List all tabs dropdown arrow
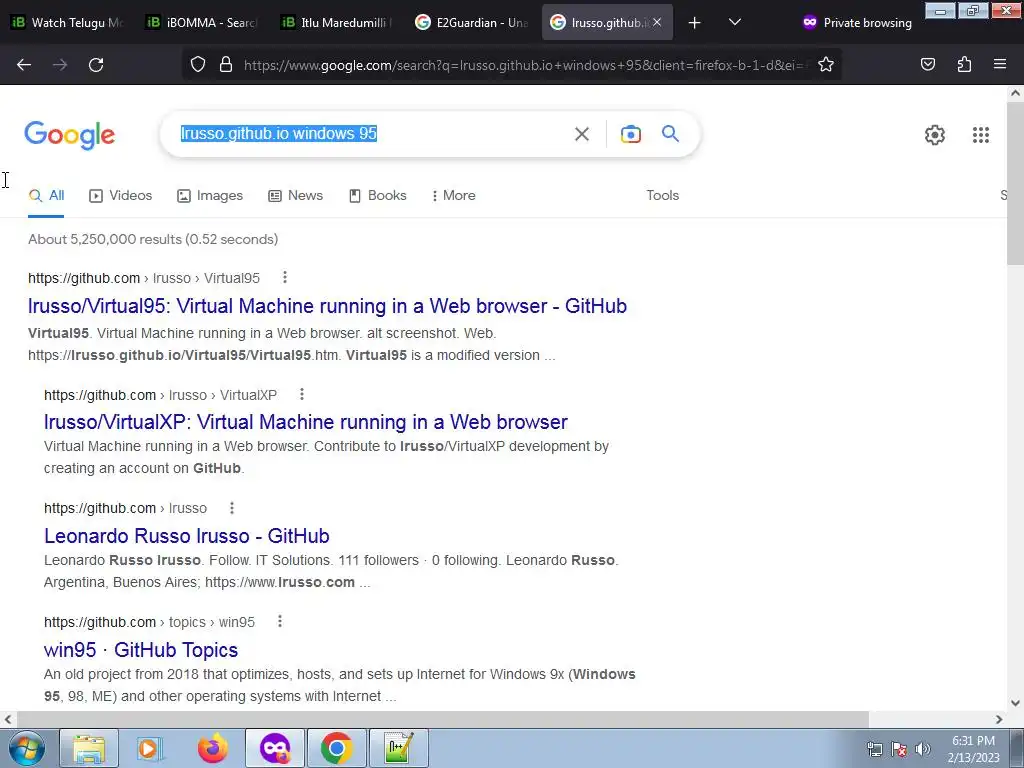This screenshot has height=768, width=1024. click(735, 23)
